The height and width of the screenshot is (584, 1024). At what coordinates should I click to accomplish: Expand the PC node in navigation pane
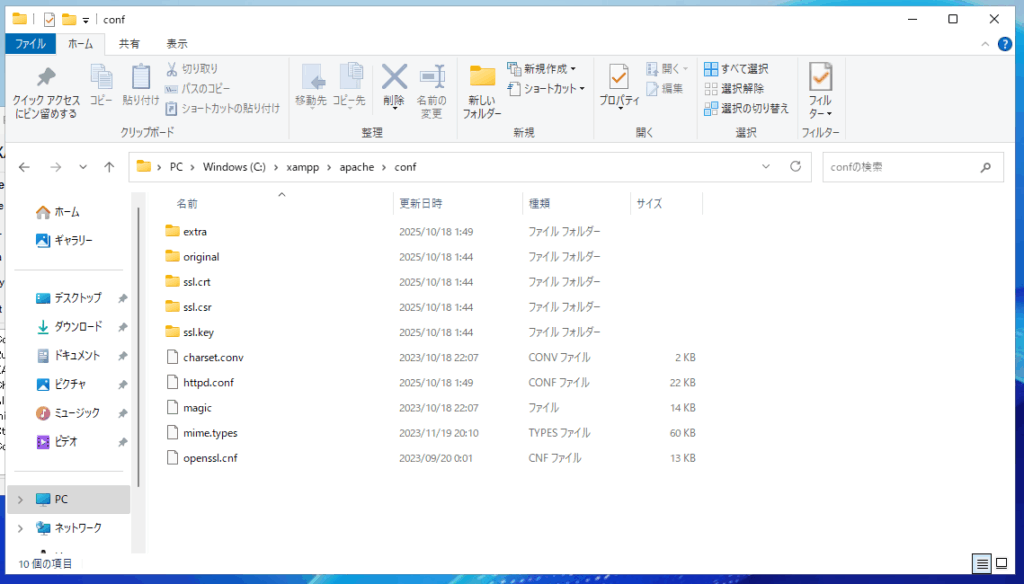[20, 499]
